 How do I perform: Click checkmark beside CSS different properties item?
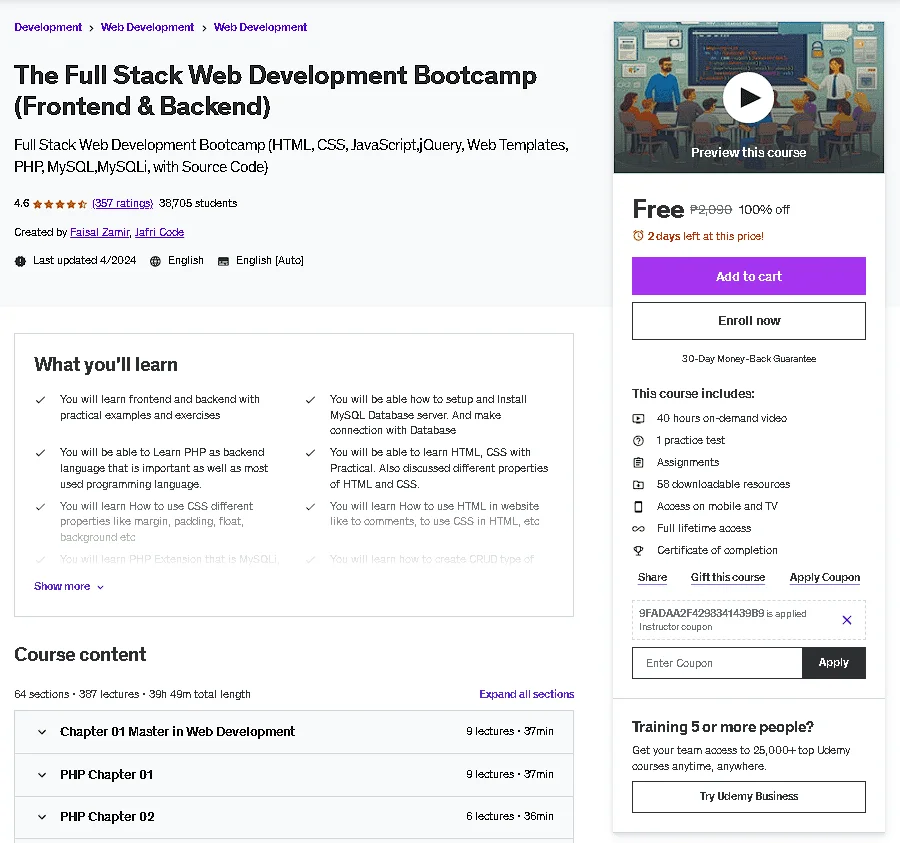40,507
